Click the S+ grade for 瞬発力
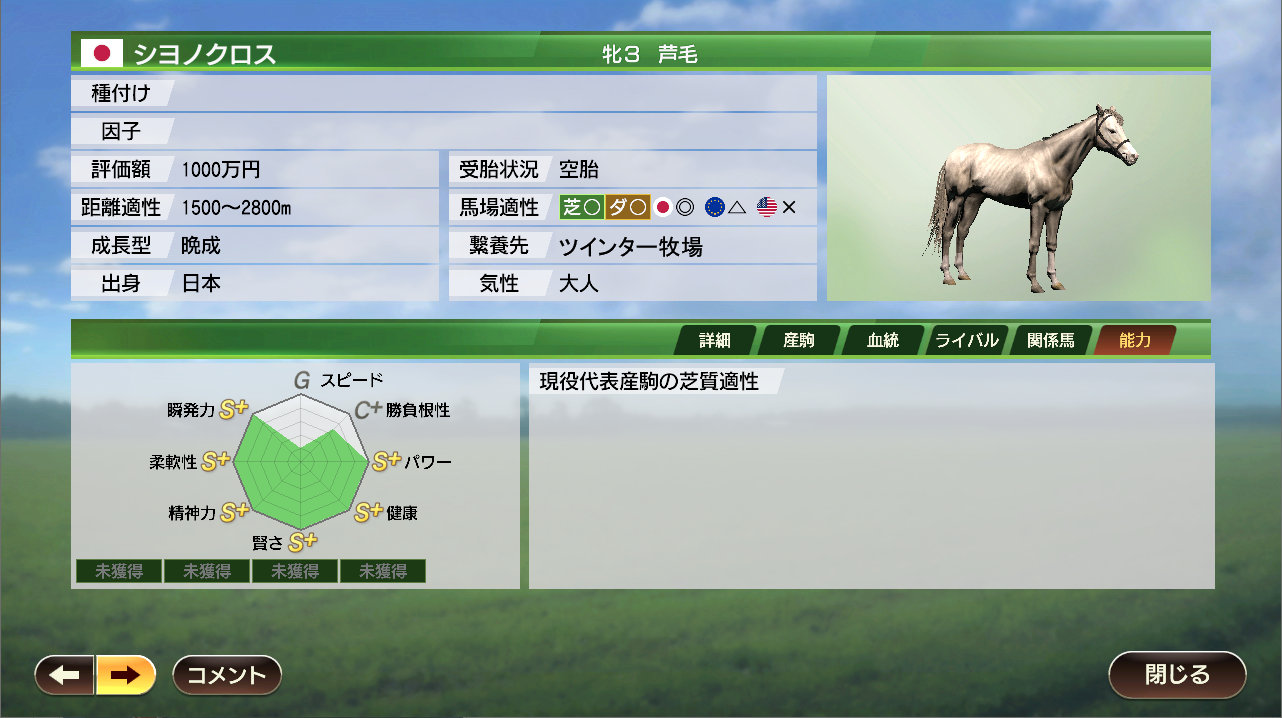Screen dimensions: 1282x718 point(234,409)
